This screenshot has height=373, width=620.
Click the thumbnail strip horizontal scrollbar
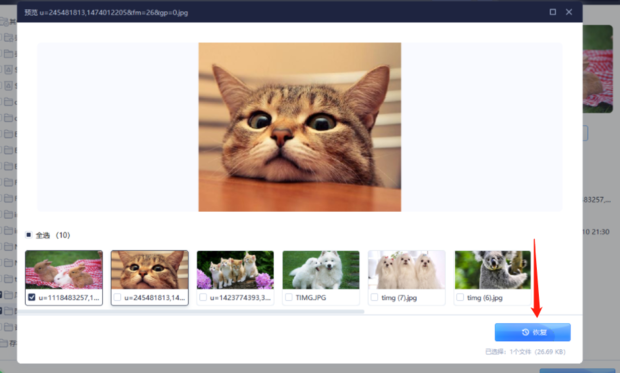tap(190, 312)
